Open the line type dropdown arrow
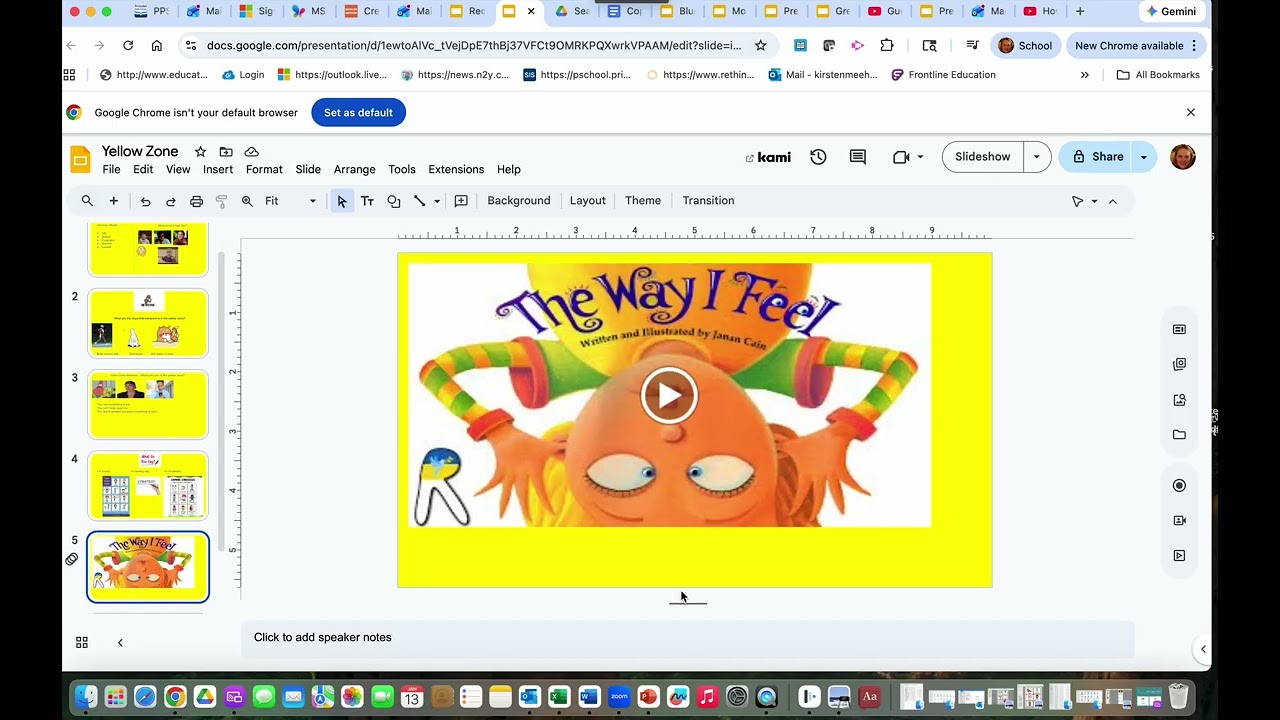The width and height of the screenshot is (1280, 720). click(437, 201)
